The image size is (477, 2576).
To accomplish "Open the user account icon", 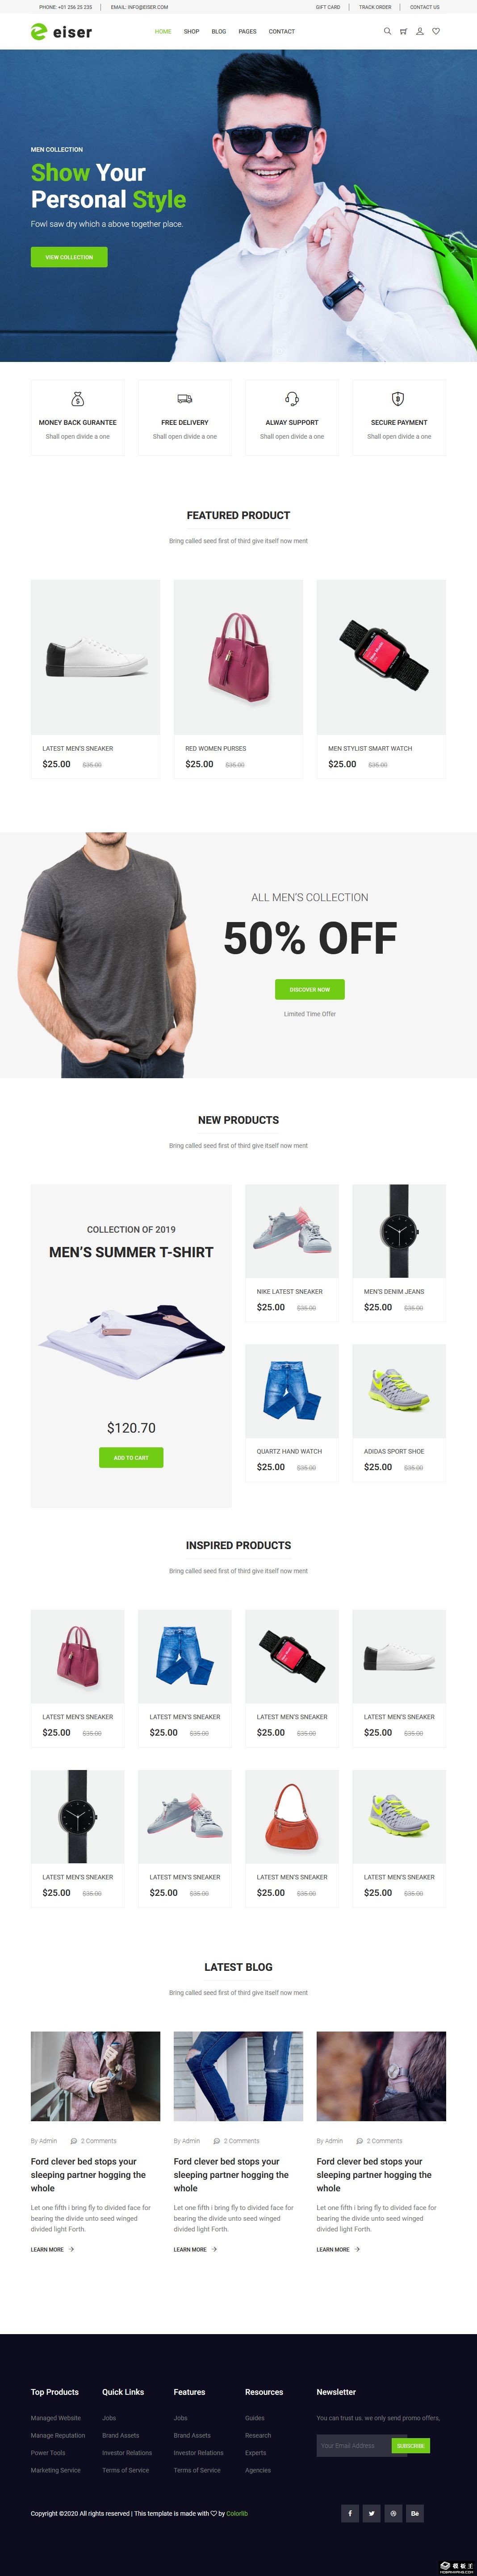I will pyautogui.click(x=420, y=31).
